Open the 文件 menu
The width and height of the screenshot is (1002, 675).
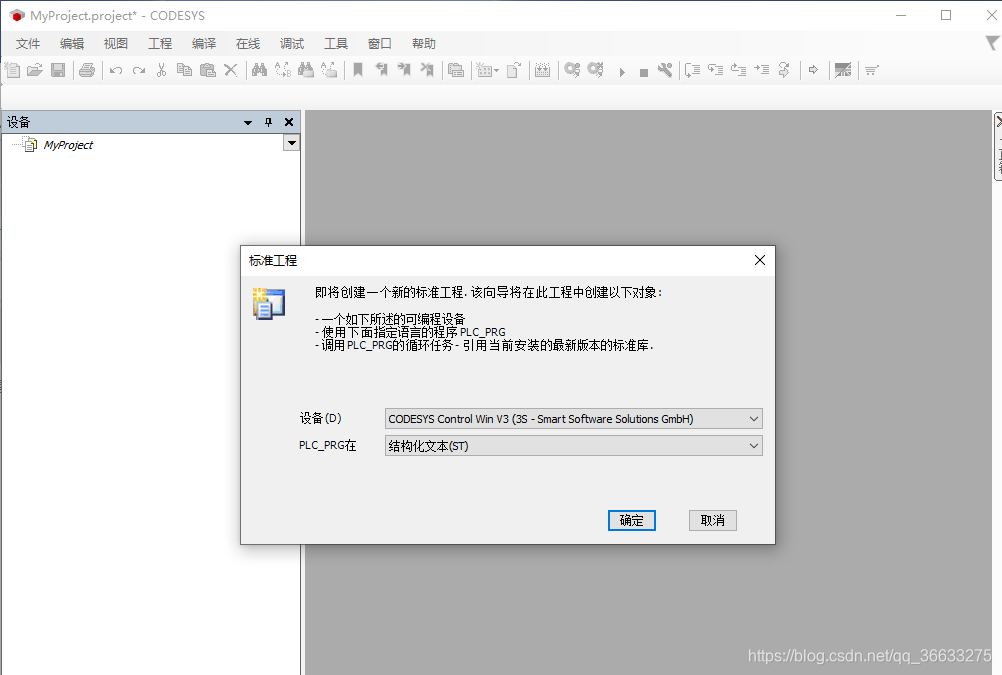coord(27,43)
